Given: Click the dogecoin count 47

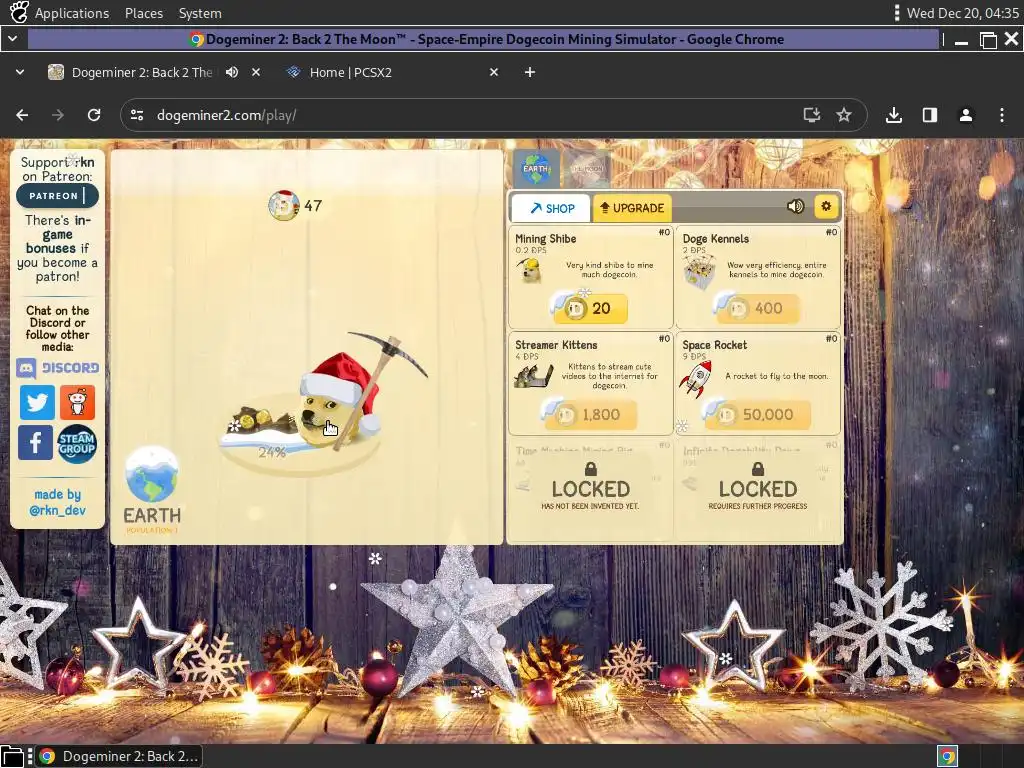Looking at the screenshot, I should click(x=313, y=206).
